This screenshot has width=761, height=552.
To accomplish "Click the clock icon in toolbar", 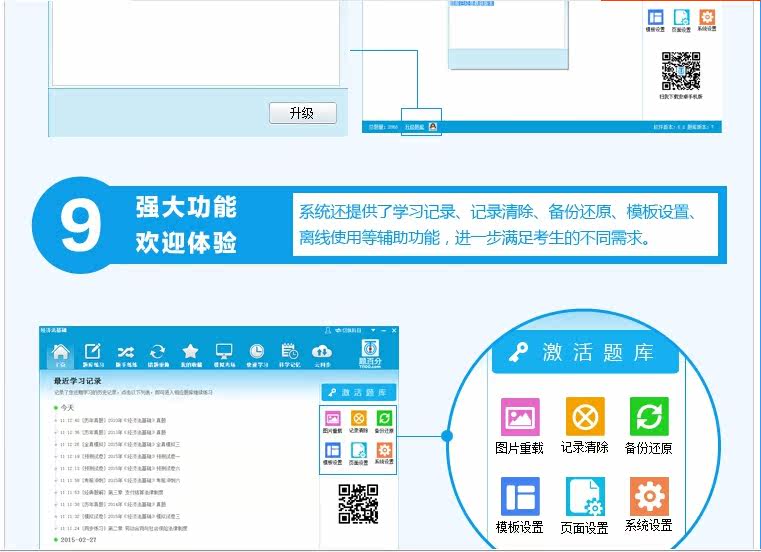I will tap(257, 353).
